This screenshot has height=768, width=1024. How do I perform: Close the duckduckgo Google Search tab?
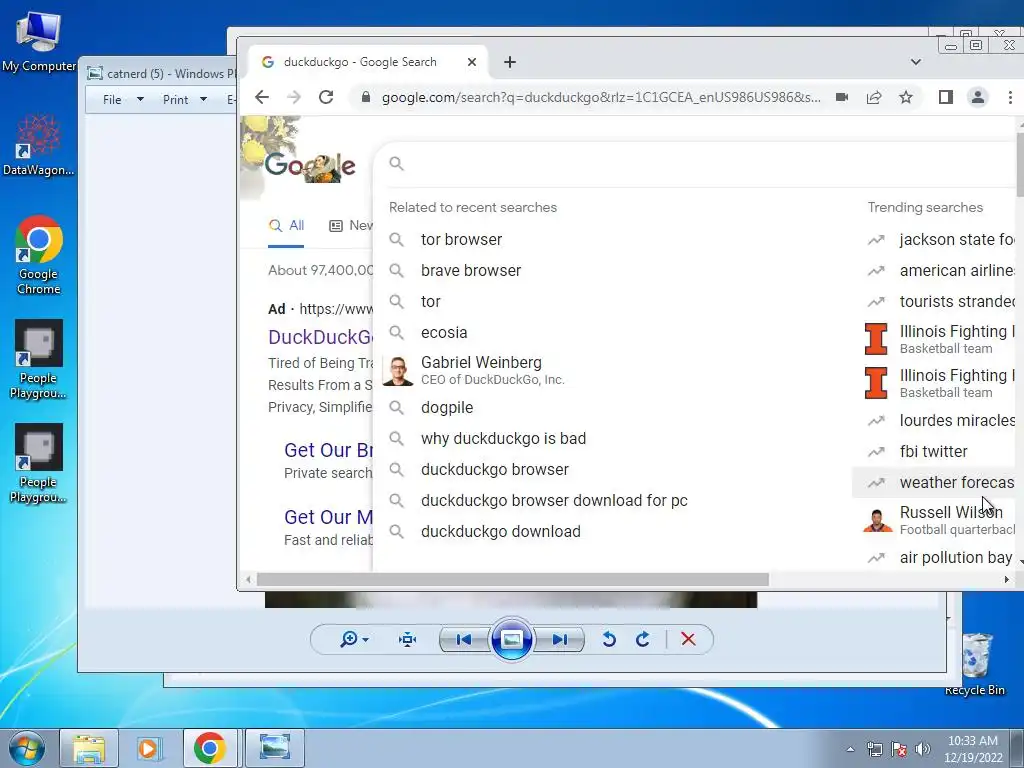[472, 62]
